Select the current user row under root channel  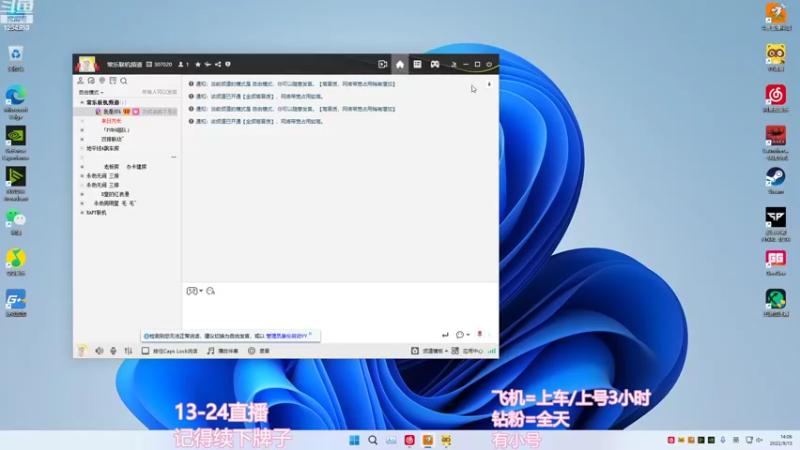(x=126, y=112)
